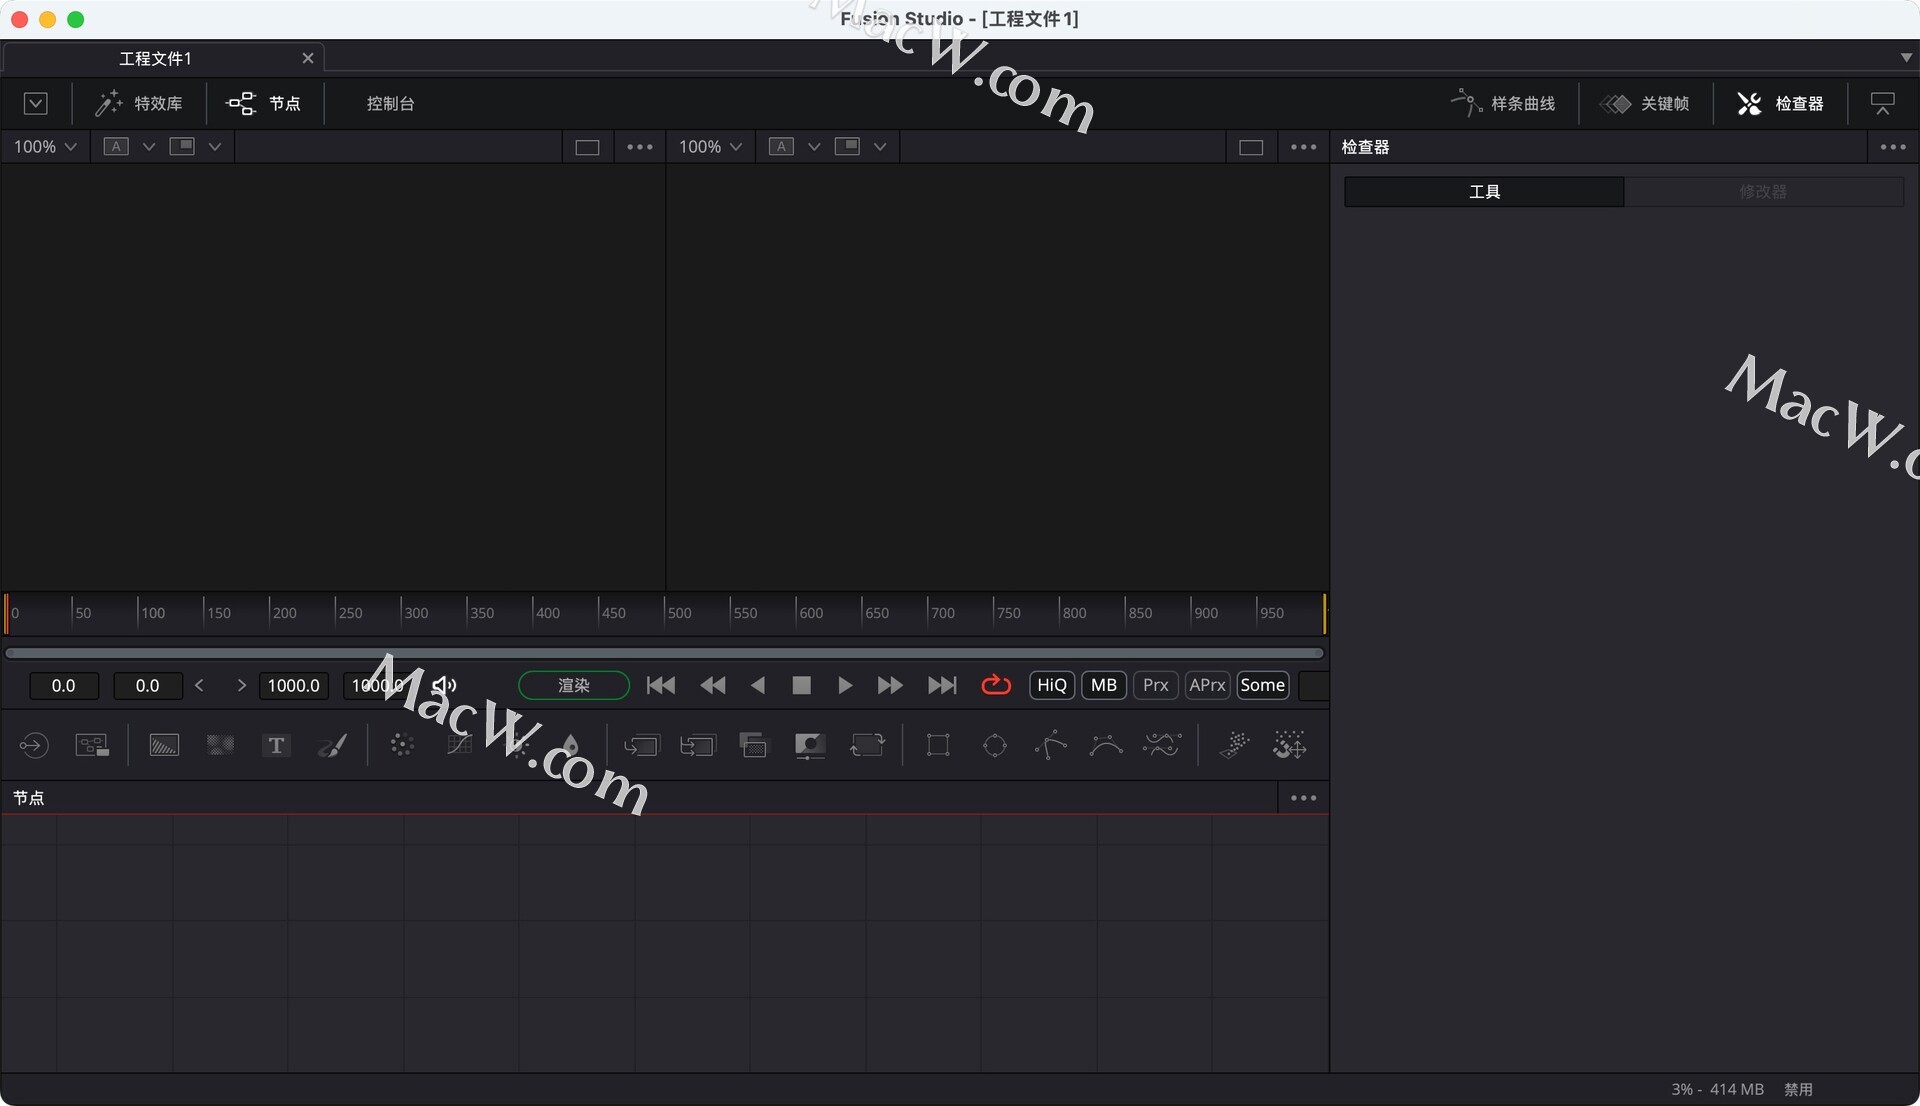The width and height of the screenshot is (1920, 1106).
Task: Click the wavy tracker-style icon in the toolbar
Action: [x=1162, y=745]
